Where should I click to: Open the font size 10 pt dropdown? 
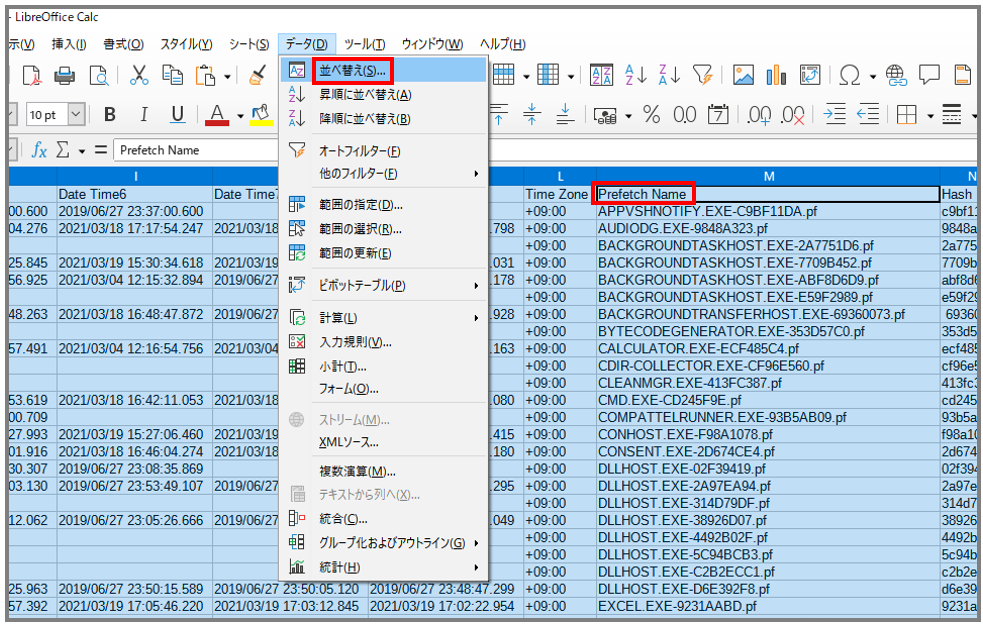tap(76, 115)
